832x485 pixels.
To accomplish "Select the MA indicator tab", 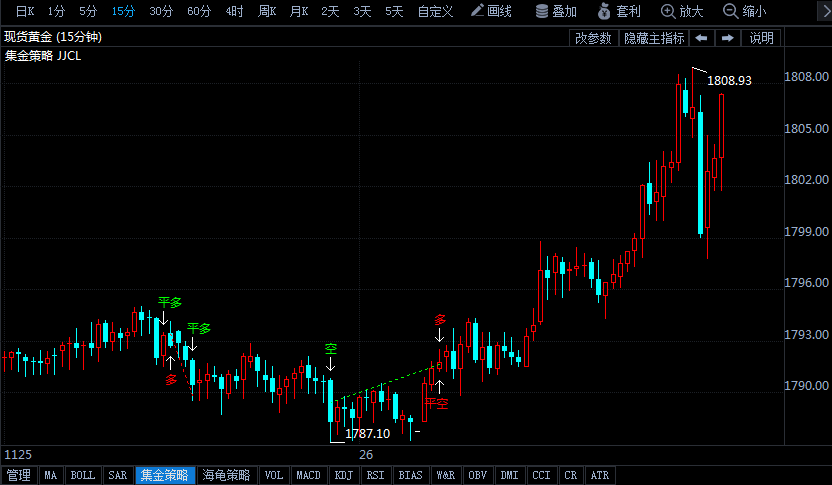I will 50,475.
